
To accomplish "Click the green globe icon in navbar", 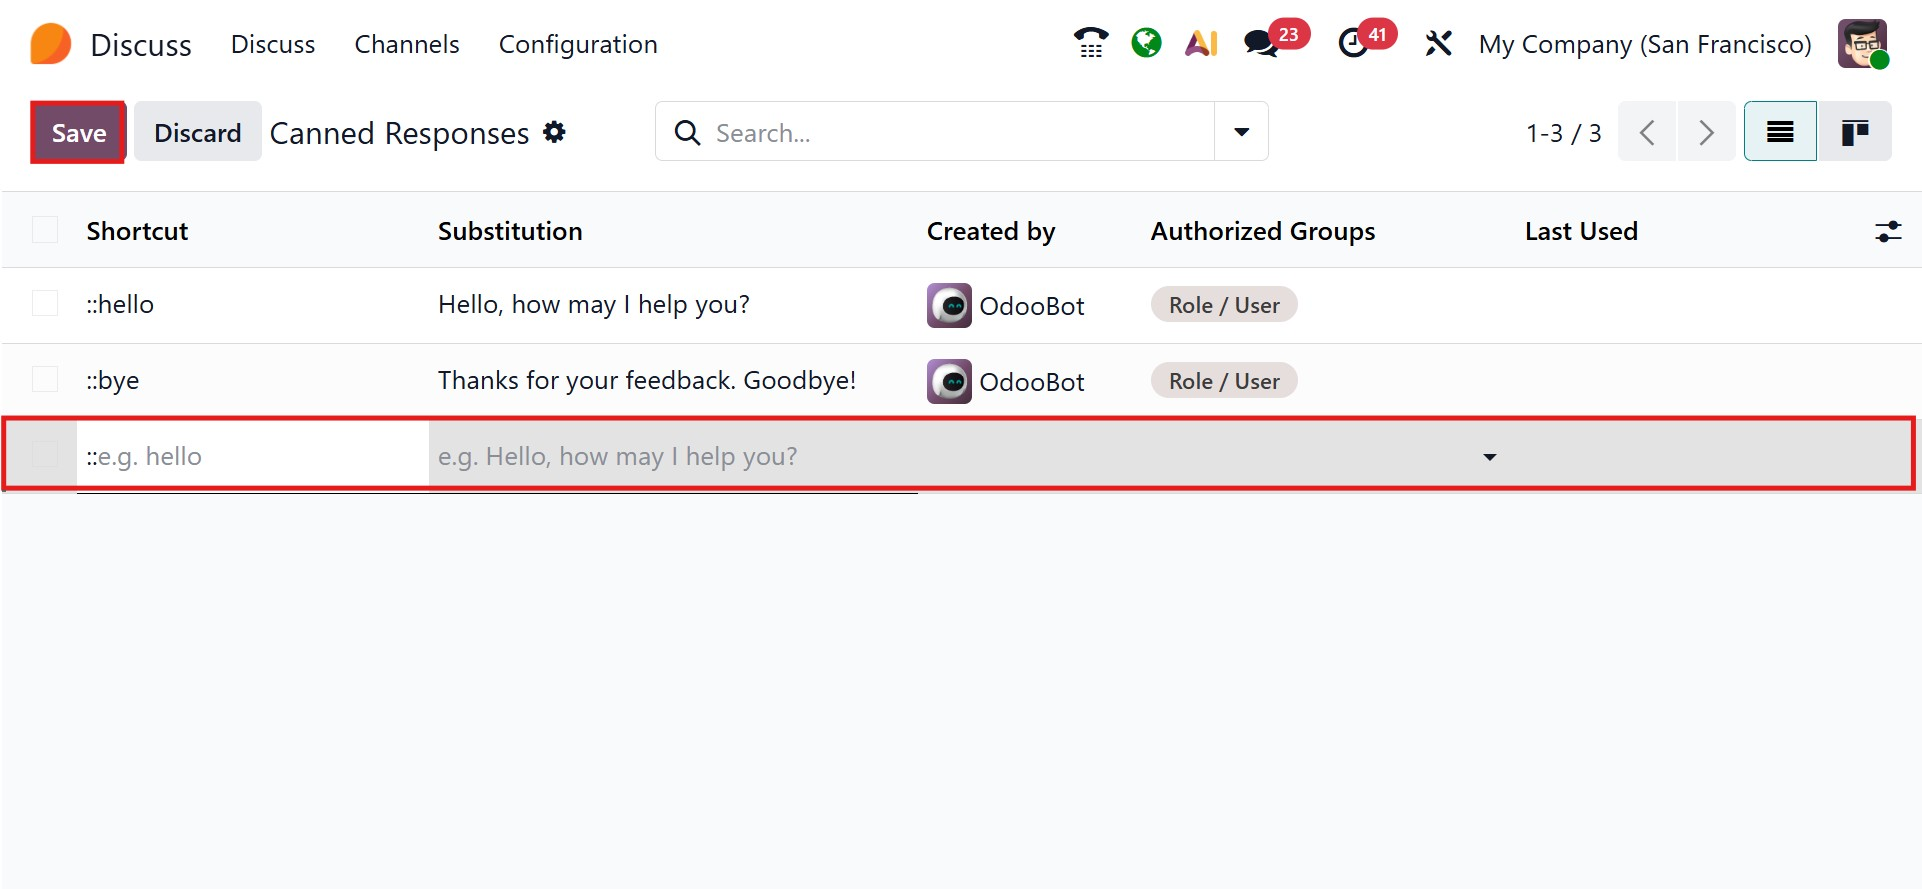I will pyautogui.click(x=1146, y=43).
